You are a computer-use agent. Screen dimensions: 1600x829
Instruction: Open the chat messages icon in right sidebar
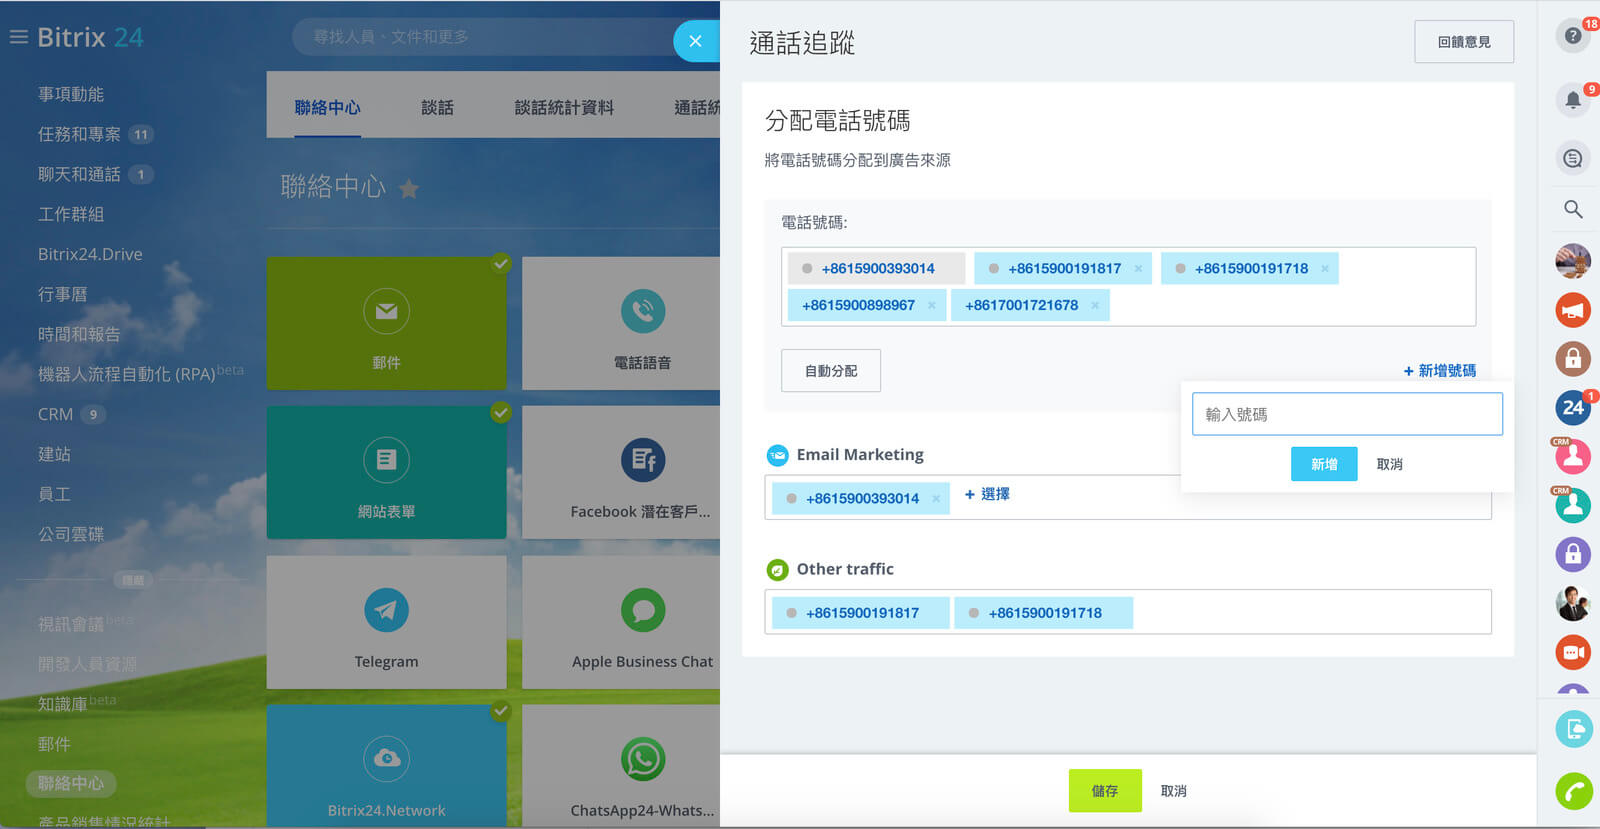[1573, 158]
